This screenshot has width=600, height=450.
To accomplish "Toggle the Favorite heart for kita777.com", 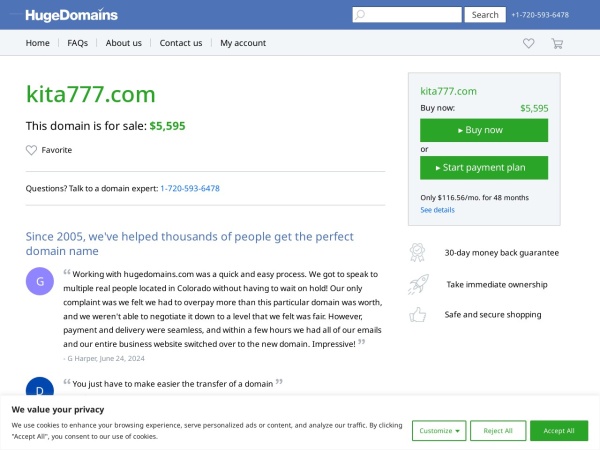I will click(31, 150).
